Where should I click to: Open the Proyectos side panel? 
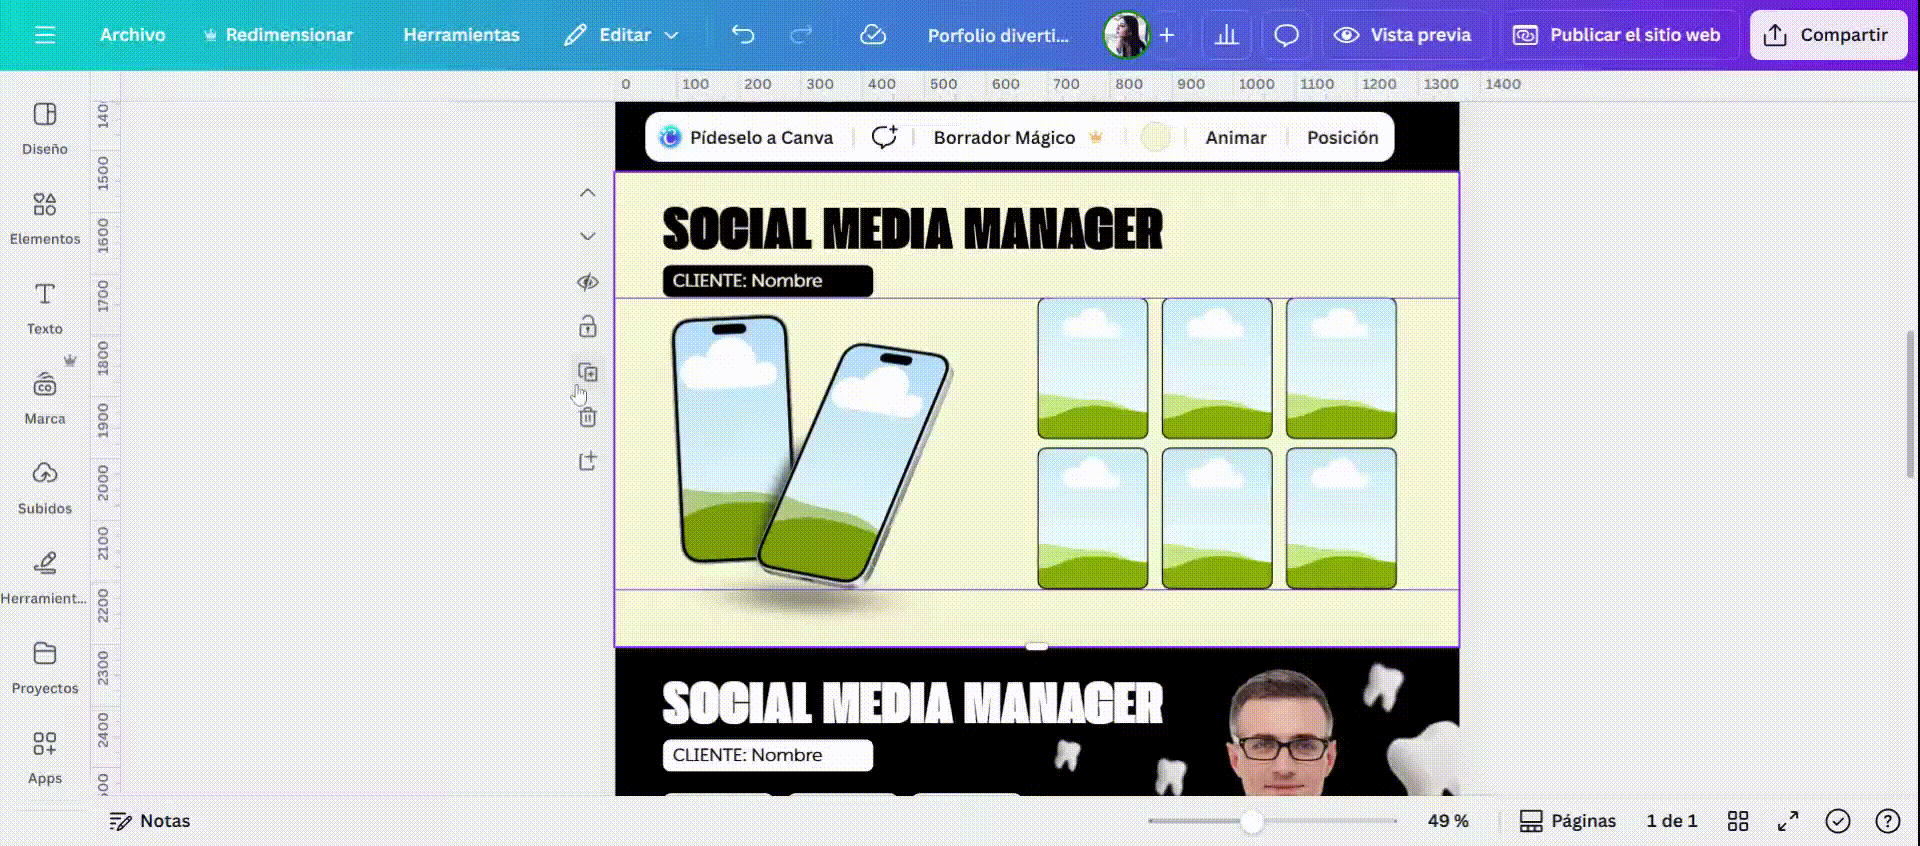click(x=45, y=669)
